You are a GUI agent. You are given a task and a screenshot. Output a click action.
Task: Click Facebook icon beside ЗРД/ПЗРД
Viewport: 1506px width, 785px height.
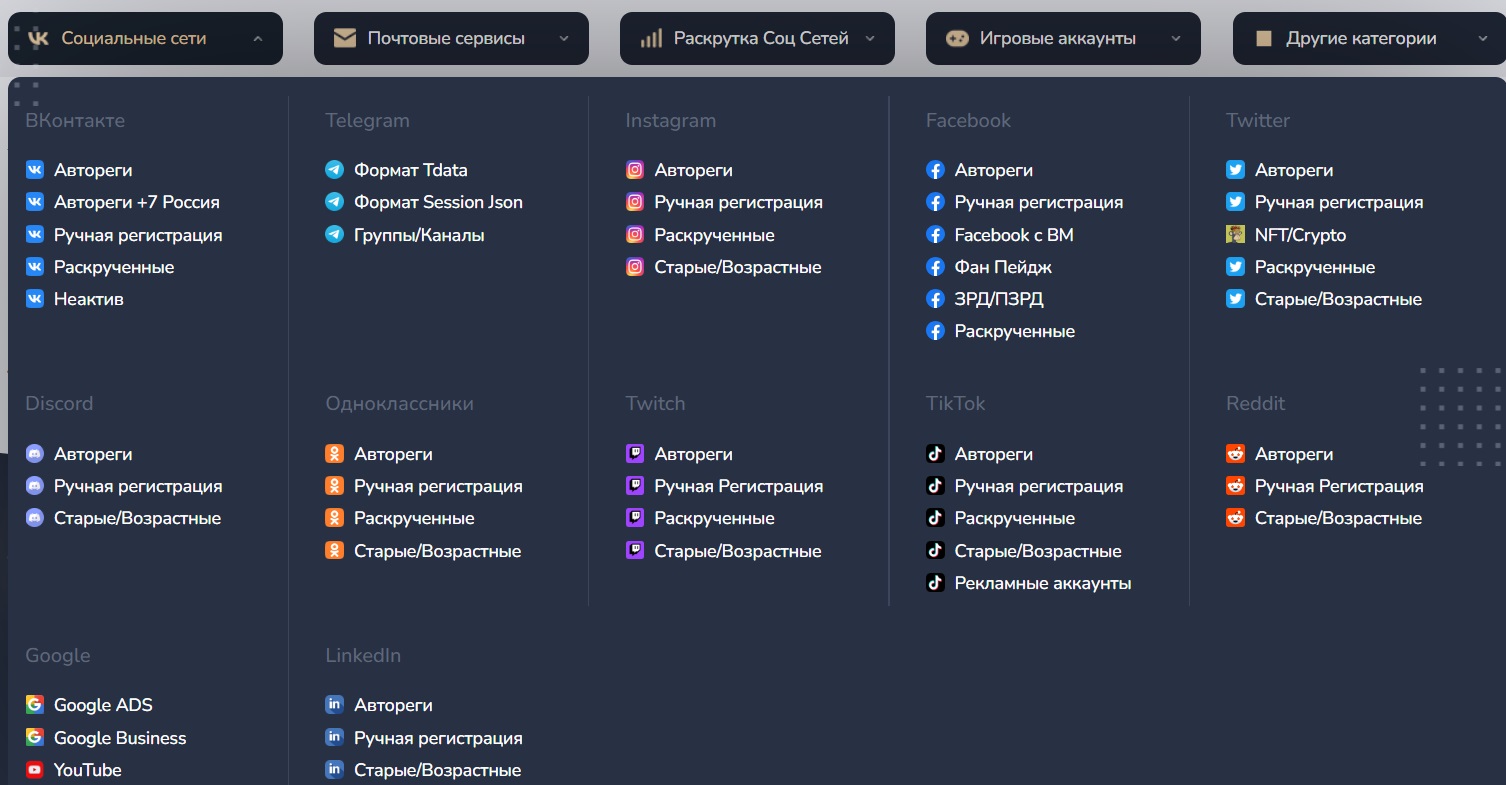tap(935, 299)
